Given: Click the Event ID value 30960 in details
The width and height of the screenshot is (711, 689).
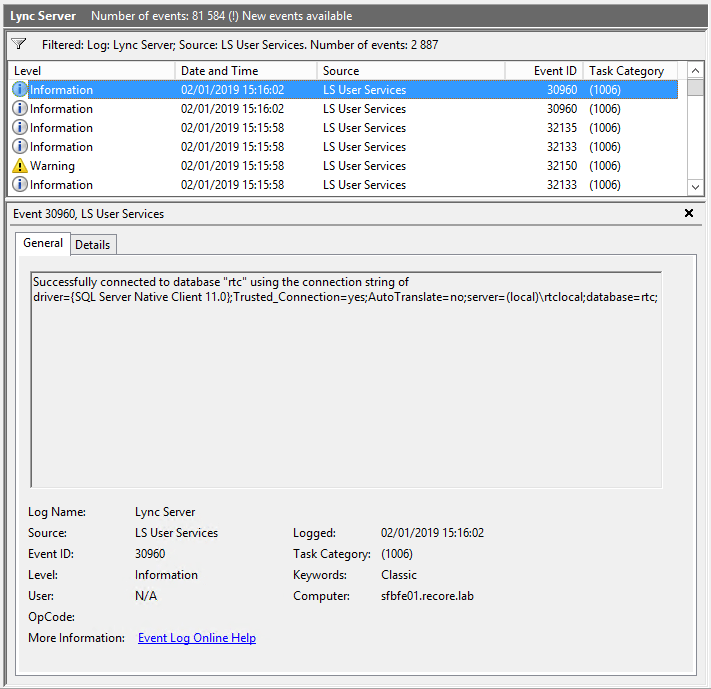Looking at the screenshot, I should pyautogui.click(x=150, y=554).
